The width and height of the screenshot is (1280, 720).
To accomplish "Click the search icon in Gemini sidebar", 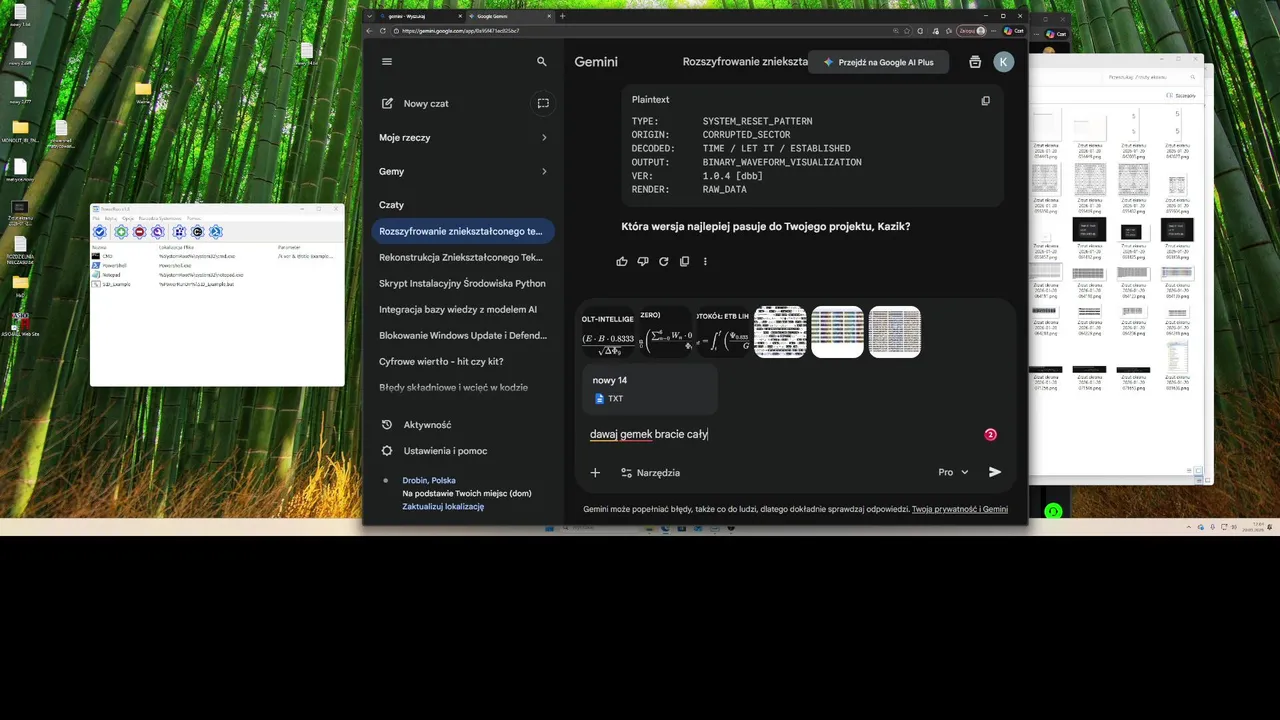I will (x=542, y=61).
